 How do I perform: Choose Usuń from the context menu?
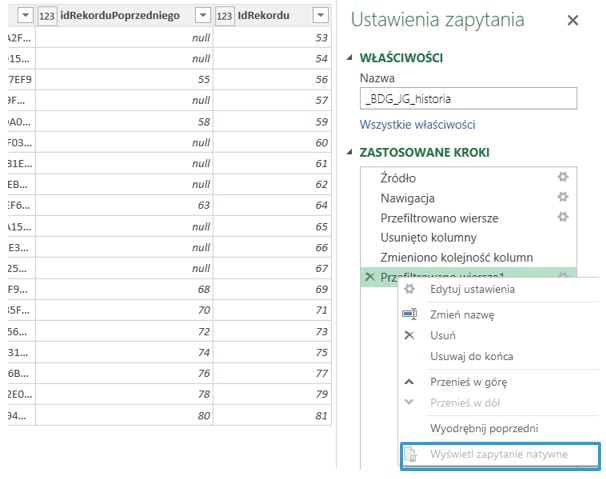[445, 335]
